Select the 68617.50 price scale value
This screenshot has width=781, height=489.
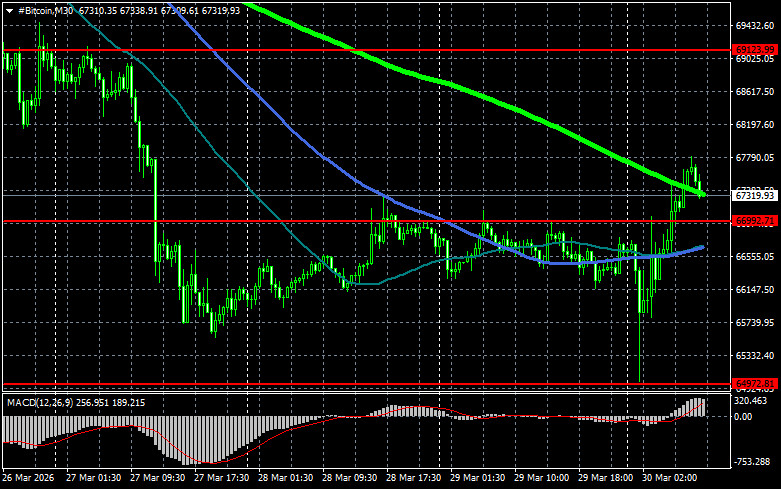point(755,92)
